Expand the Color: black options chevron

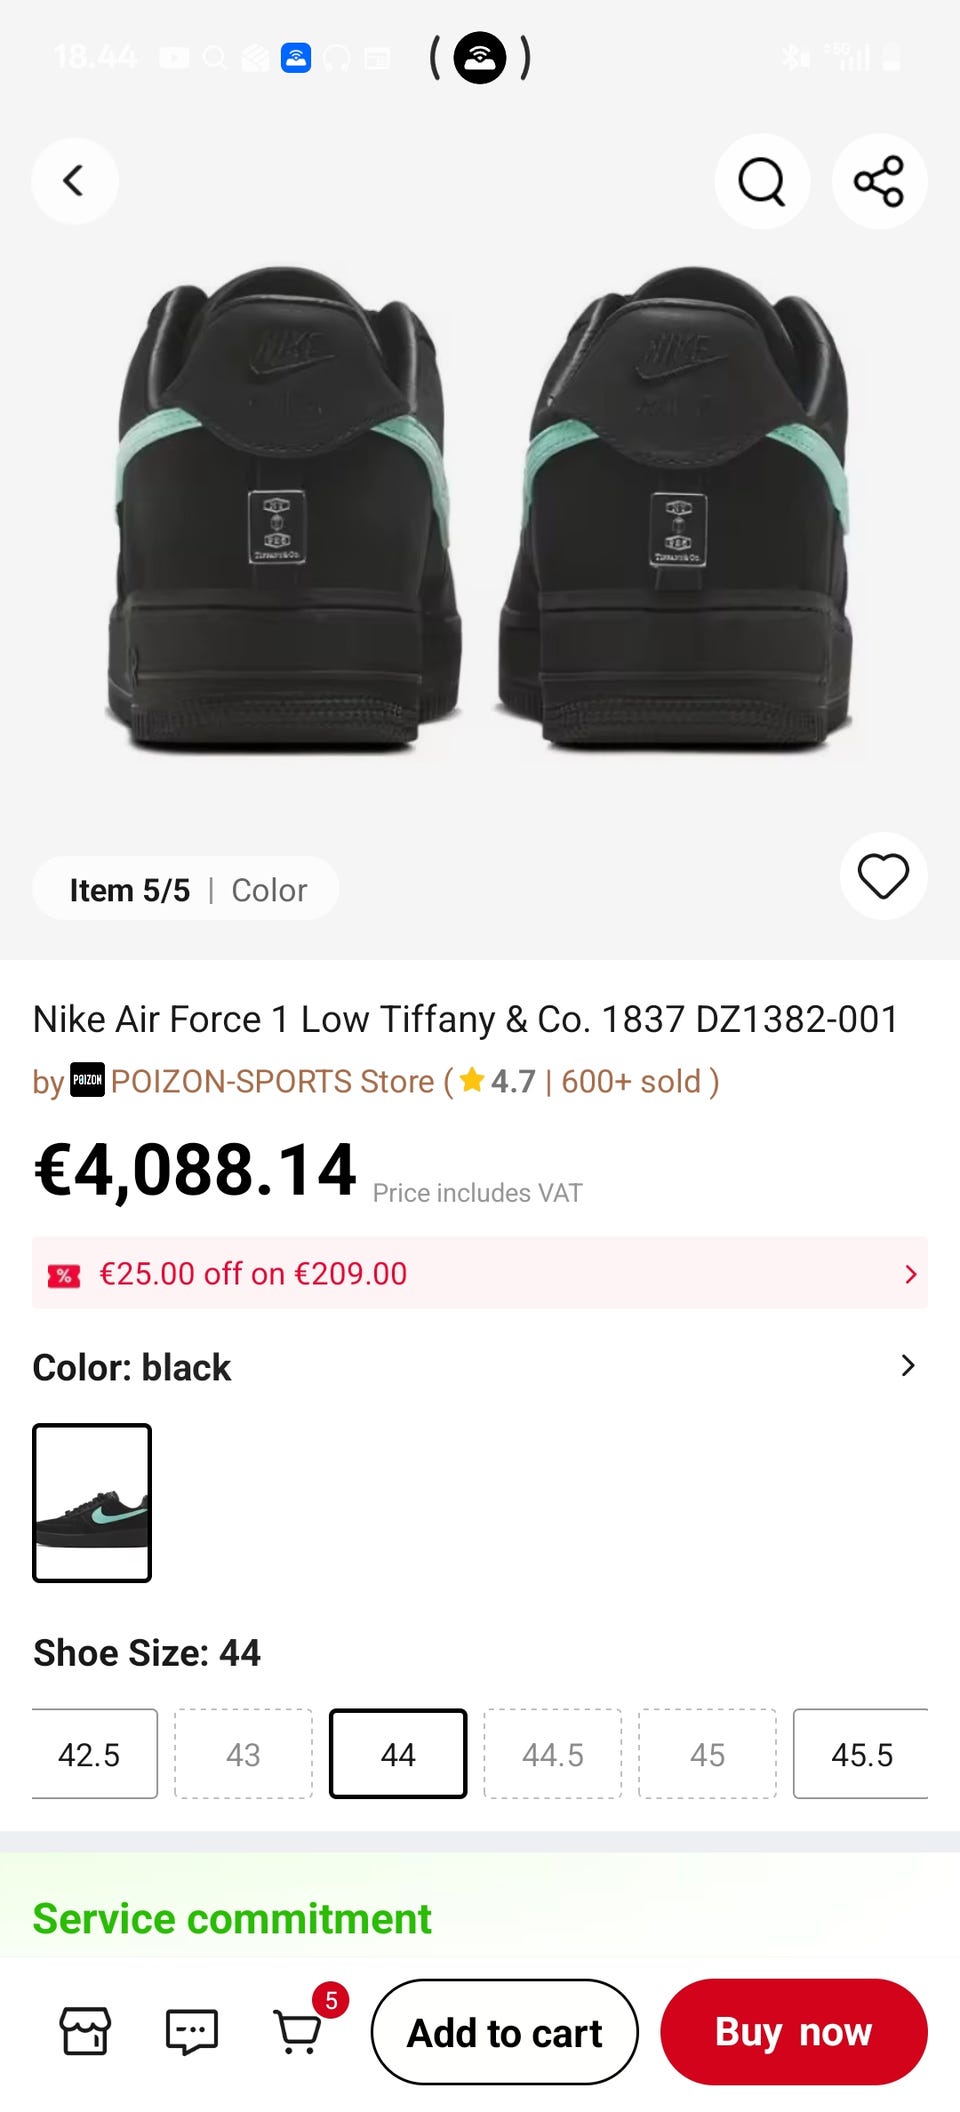point(907,1366)
